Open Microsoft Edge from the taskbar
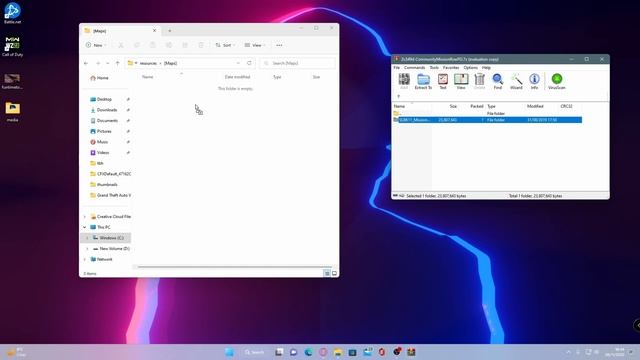Screen dimensions: 640x360 click(x=308, y=352)
